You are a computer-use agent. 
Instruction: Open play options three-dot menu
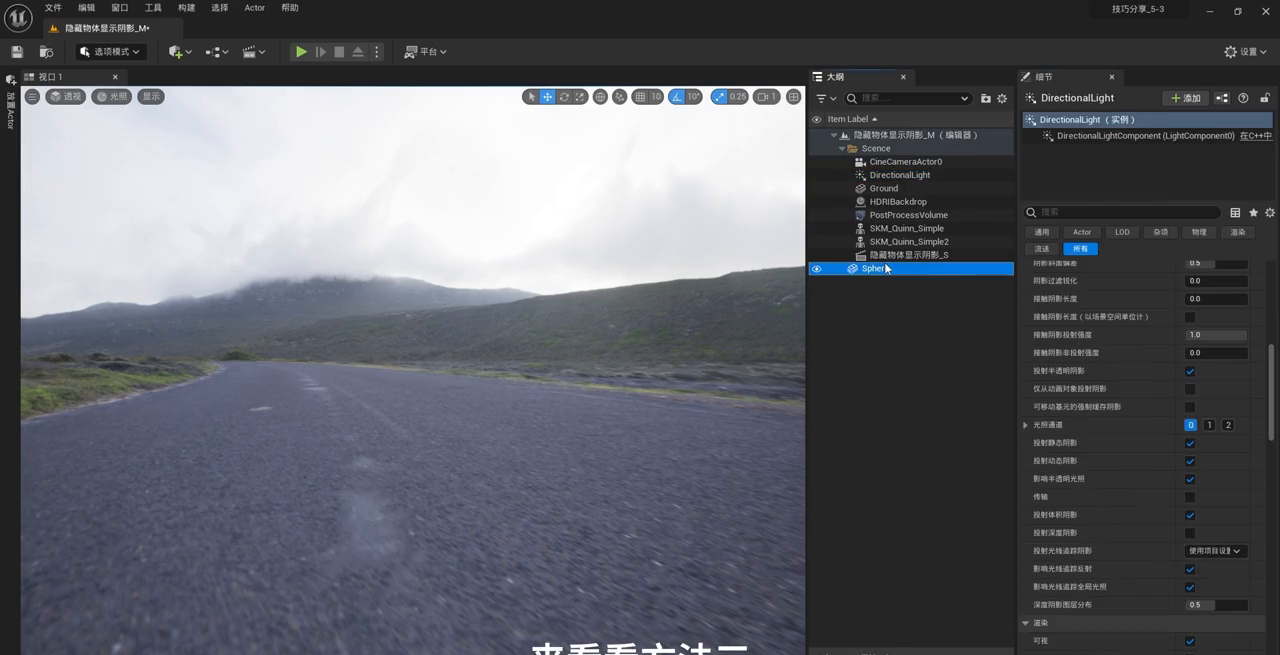click(x=376, y=52)
